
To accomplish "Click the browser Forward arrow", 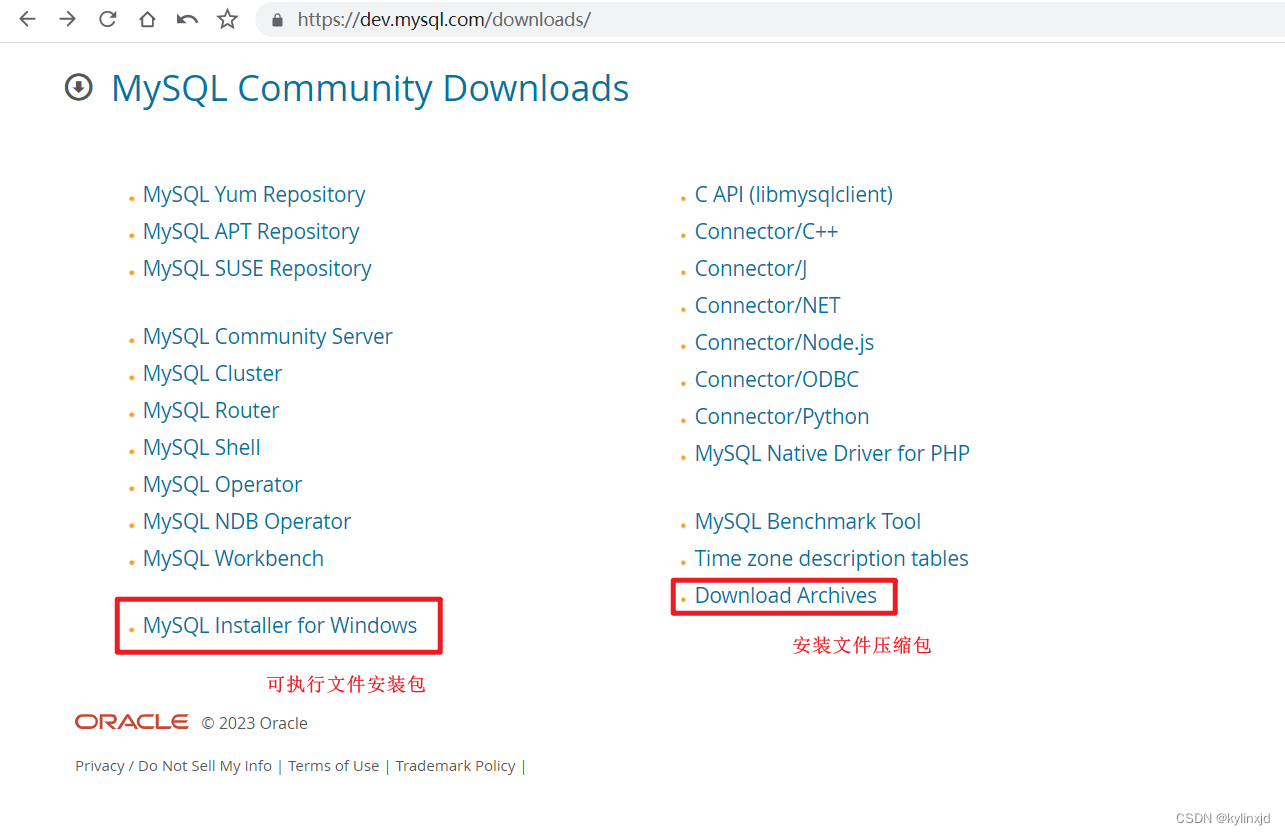I will (67, 19).
